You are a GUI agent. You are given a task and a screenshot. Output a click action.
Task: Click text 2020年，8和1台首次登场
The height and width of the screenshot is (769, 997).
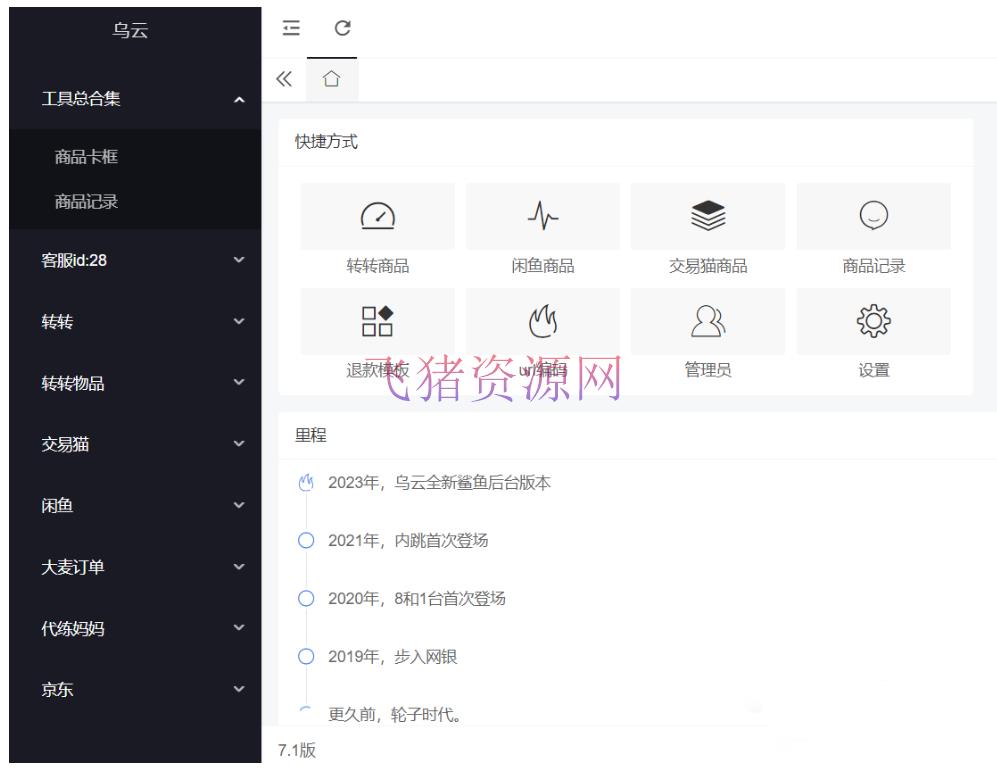pyautogui.click(x=416, y=599)
